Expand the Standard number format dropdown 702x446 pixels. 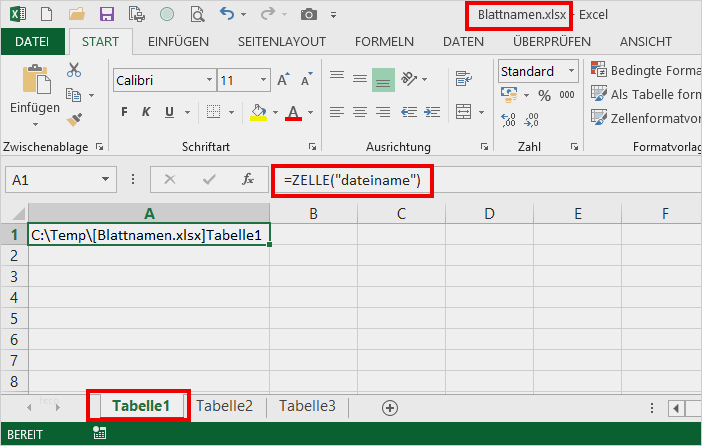(x=571, y=72)
